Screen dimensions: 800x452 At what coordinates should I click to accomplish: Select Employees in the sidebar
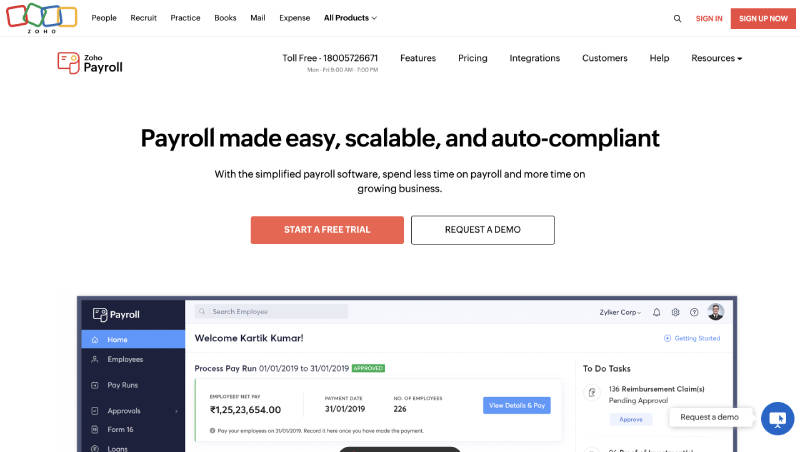(x=125, y=359)
